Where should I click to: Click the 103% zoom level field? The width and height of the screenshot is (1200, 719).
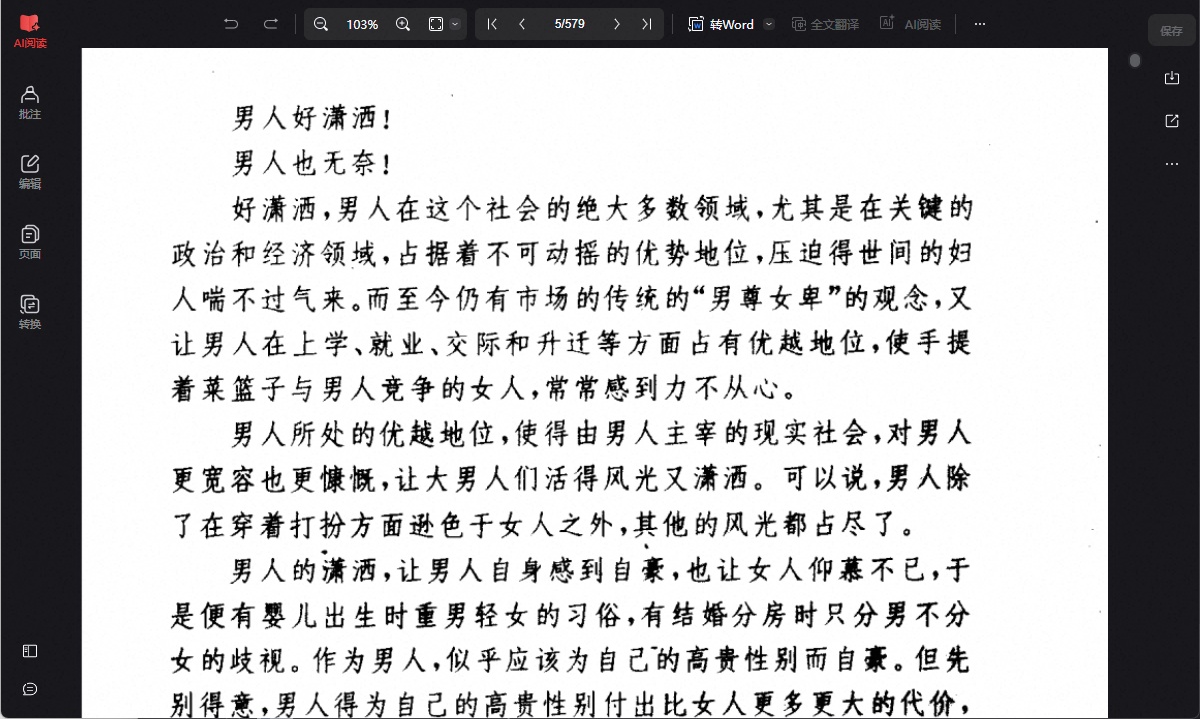(362, 24)
